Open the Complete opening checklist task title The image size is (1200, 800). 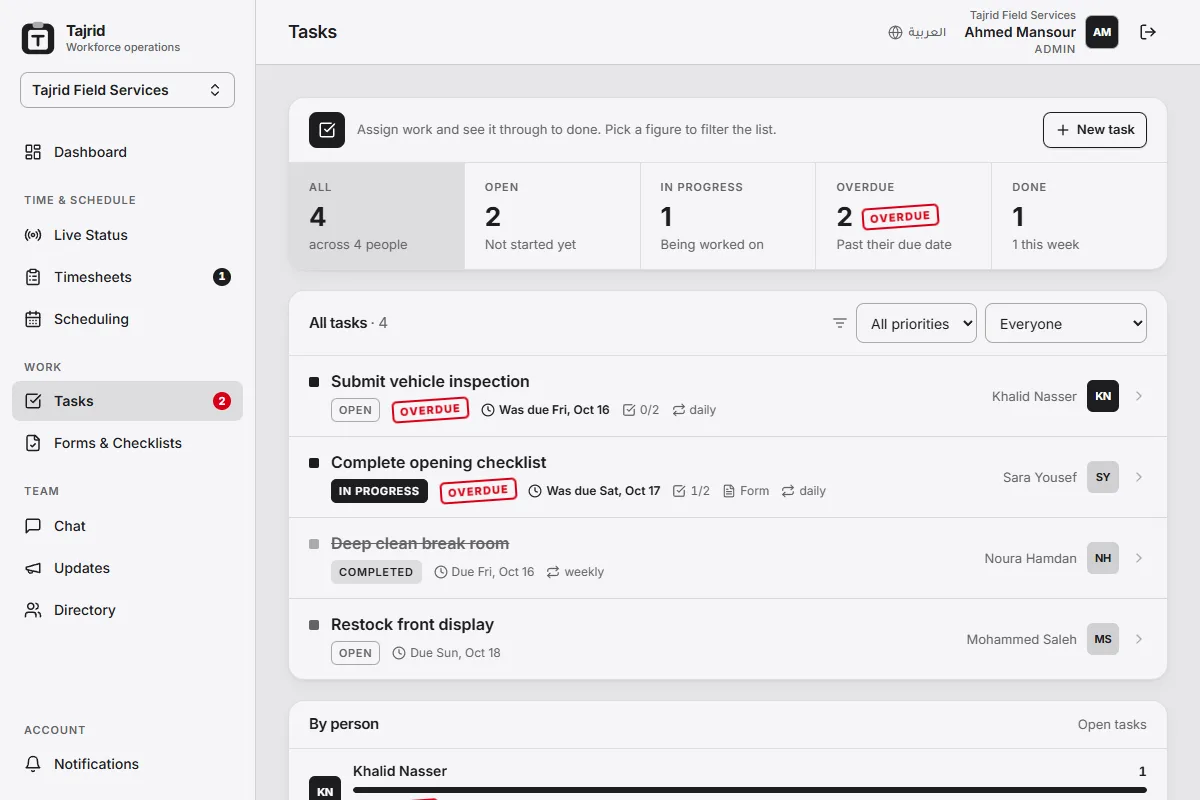click(439, 462)
